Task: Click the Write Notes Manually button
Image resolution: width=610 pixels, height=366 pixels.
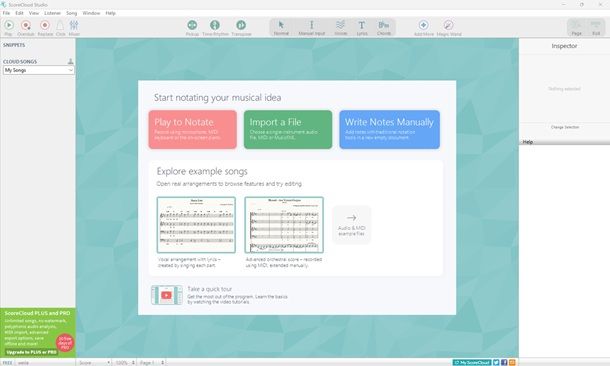Action: click(x=389, y=130)
